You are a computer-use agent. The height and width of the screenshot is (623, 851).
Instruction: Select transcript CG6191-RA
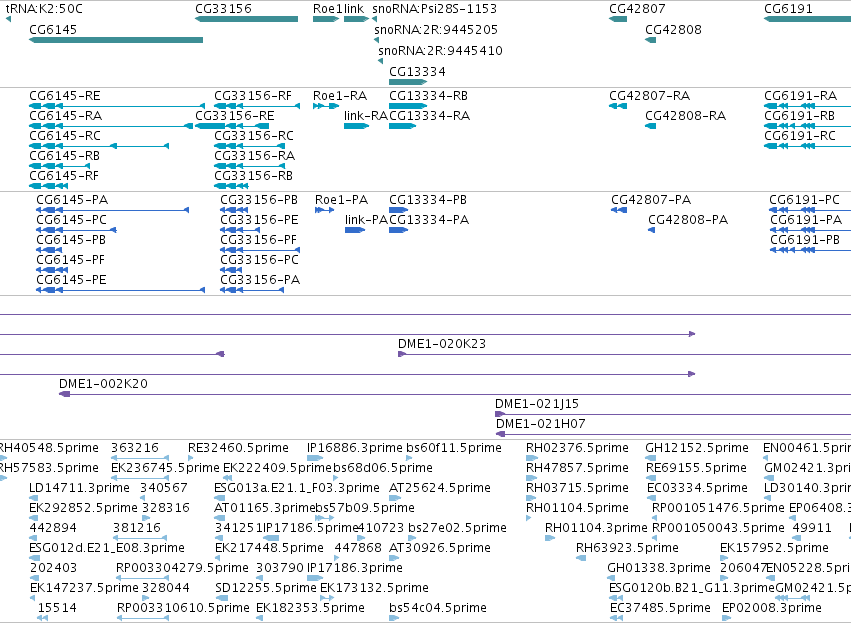808,106
